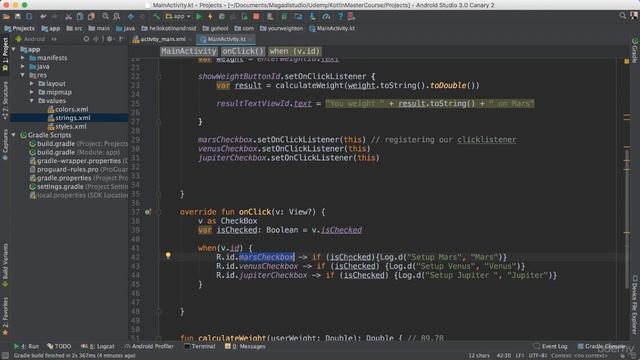Screen dimensions: 640x360
Task: Click the Open folder toolbar icon
Action: click(x=6, y=17)
